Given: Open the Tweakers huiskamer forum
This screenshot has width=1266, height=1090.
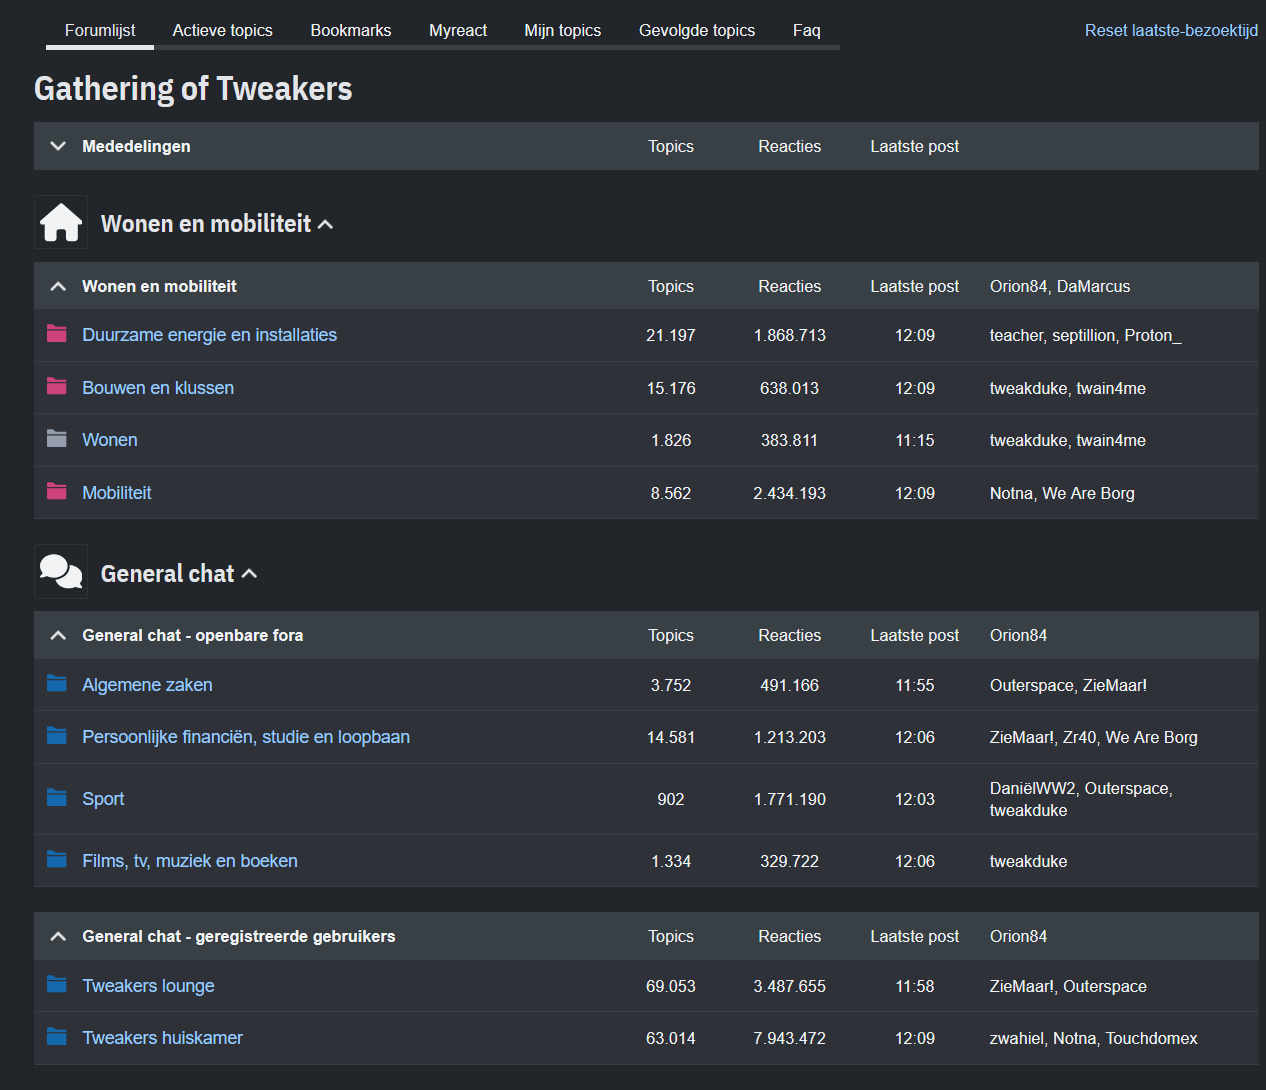Looking at the screenshot, I should point(162,1038).
